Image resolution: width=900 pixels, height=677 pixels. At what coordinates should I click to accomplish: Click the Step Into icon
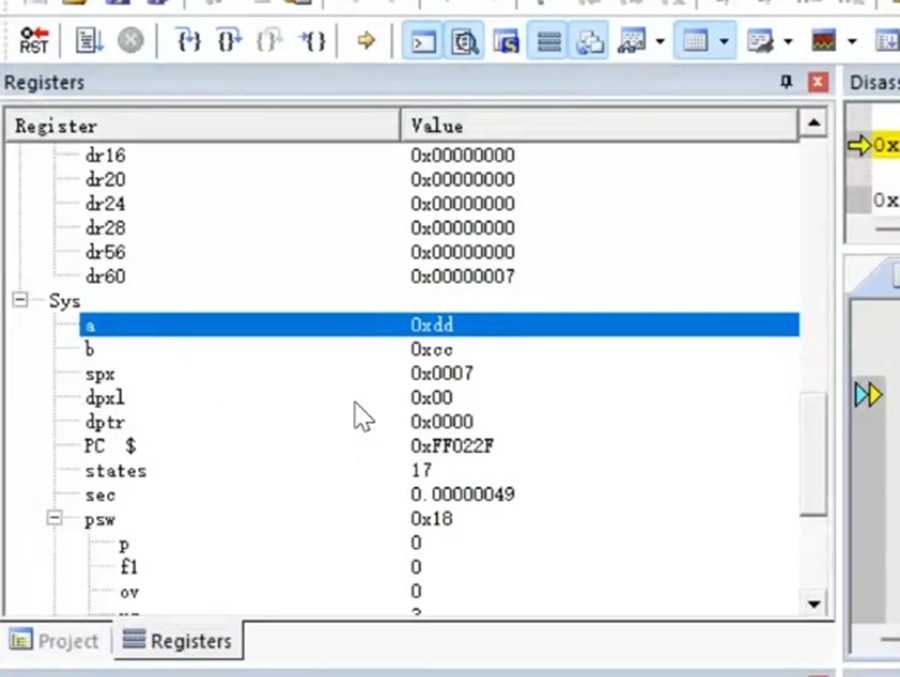coord(188,41)
